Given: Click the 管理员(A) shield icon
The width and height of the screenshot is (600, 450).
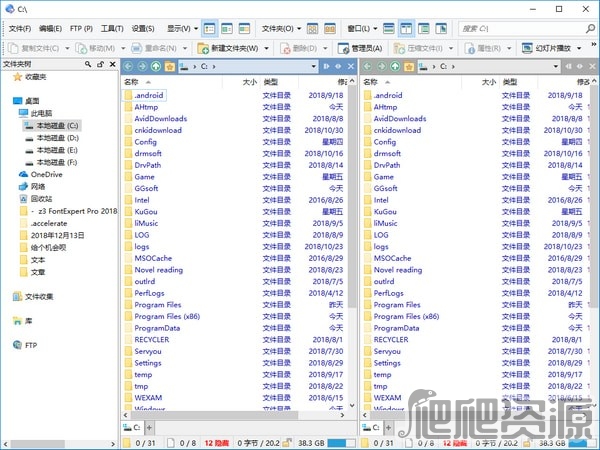Looking at the screenshot, I should coord(343,49).
